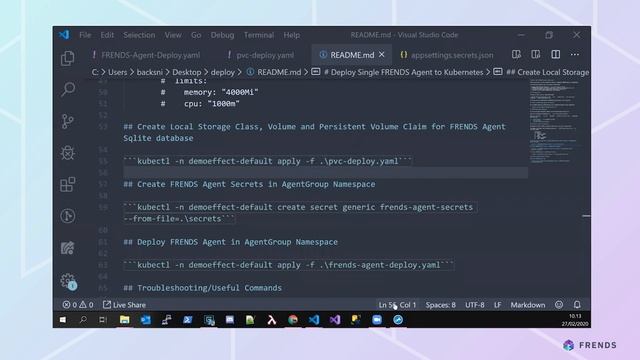Open the Debug view bug icon
640x360 pixels.
(68, 153)
